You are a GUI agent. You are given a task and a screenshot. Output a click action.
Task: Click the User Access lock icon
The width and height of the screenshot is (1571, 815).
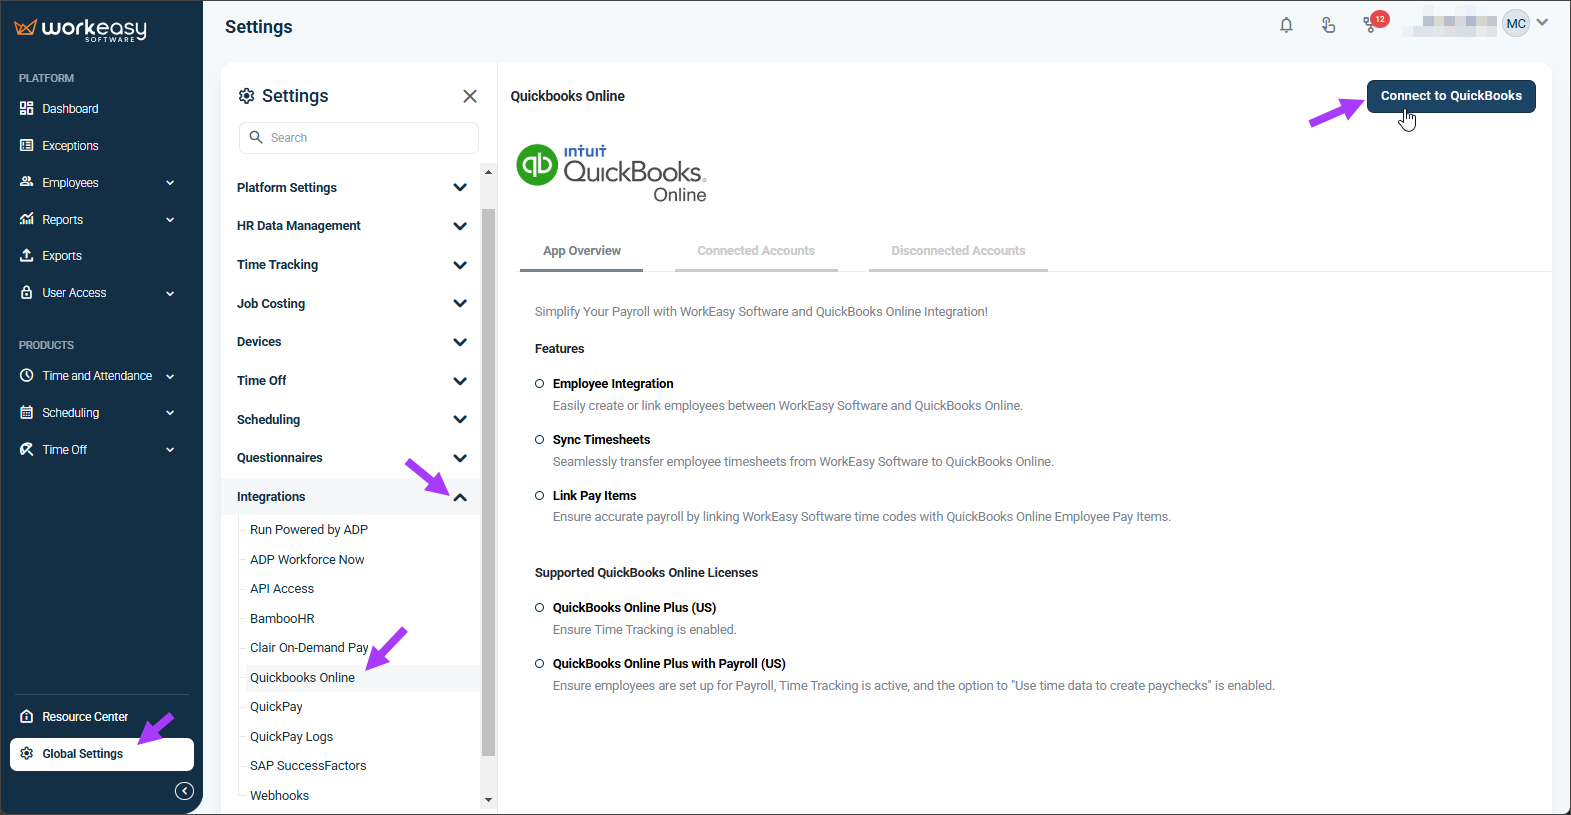(27, 292)
